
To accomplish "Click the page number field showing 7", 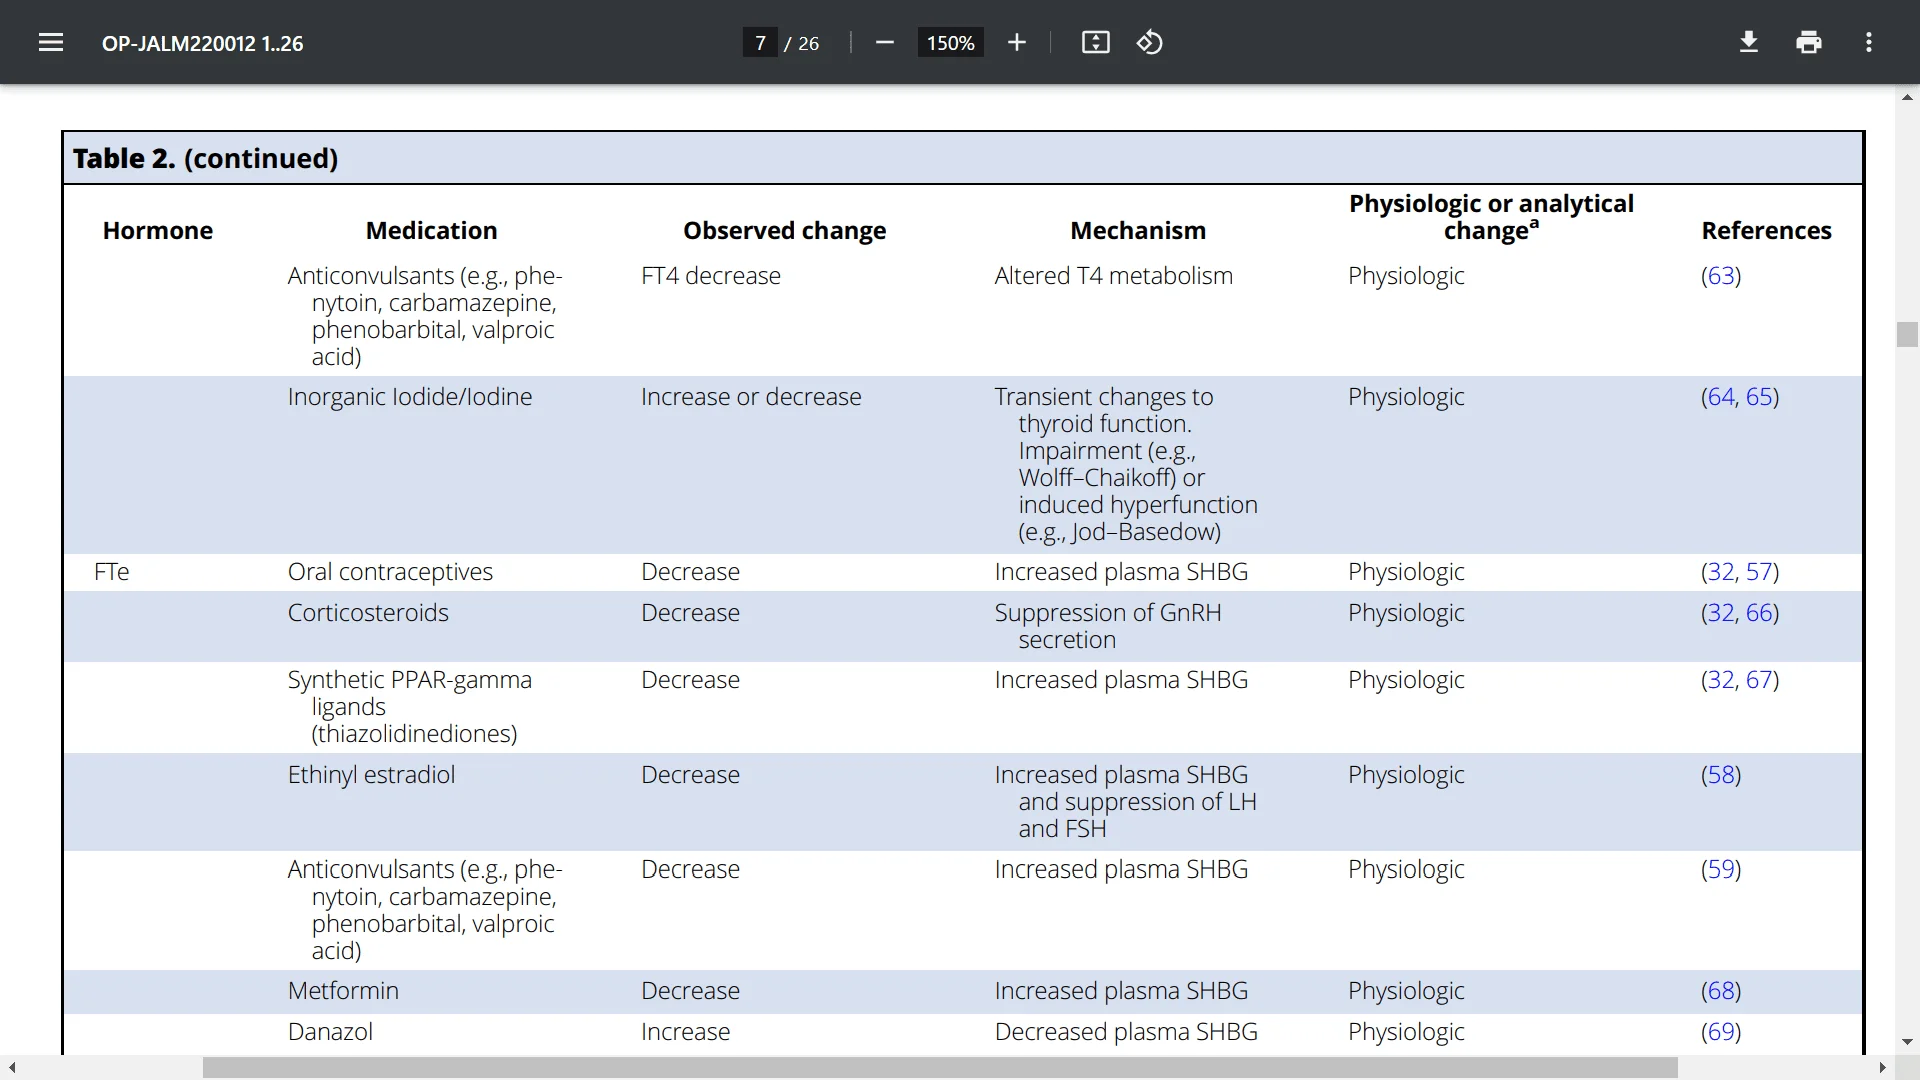I will [x=760, y=43].
